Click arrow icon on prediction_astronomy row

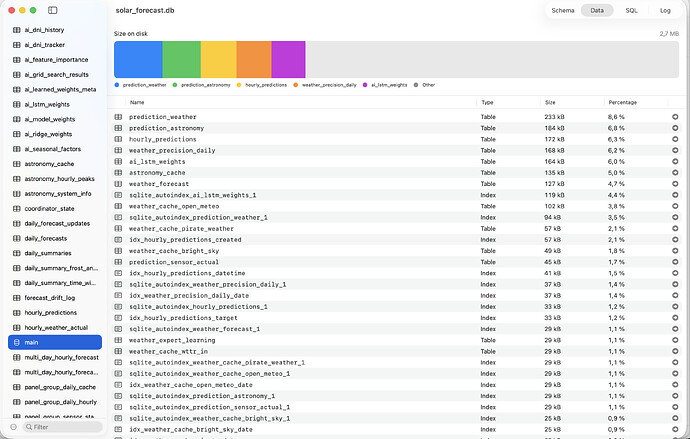click(675, 128)
